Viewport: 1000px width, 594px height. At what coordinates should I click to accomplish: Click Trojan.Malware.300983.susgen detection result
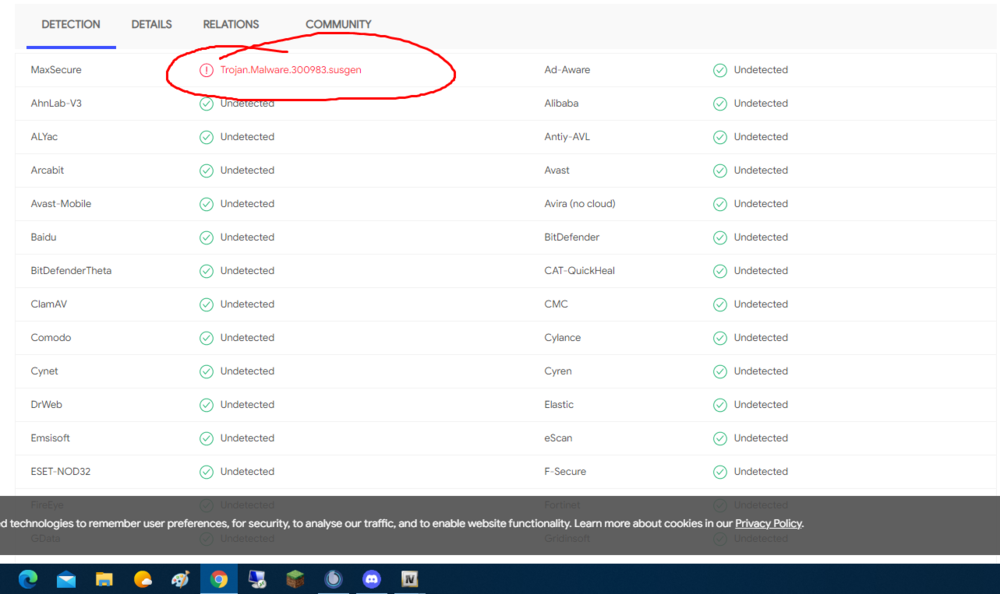pyautogui.click(x=291, y=70)
